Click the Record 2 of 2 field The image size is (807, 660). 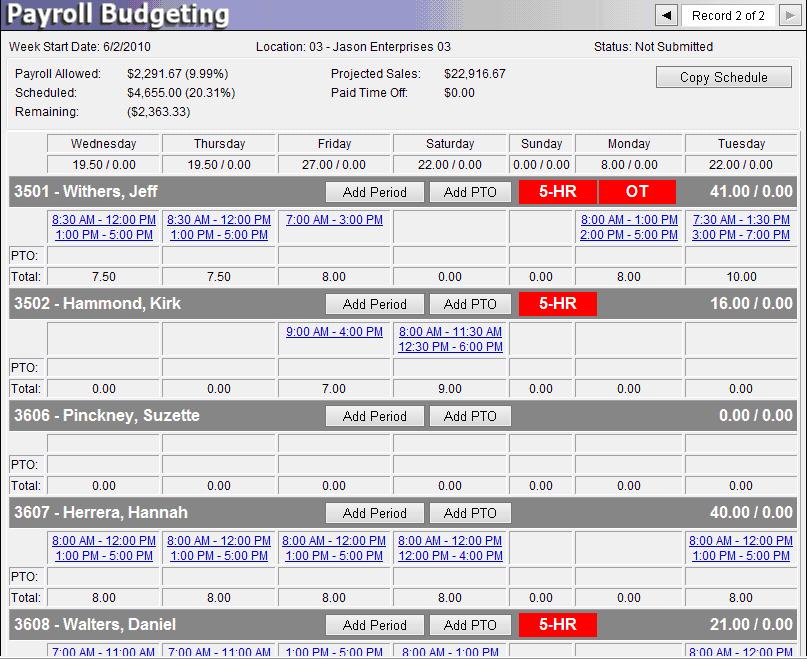(728, 15)
